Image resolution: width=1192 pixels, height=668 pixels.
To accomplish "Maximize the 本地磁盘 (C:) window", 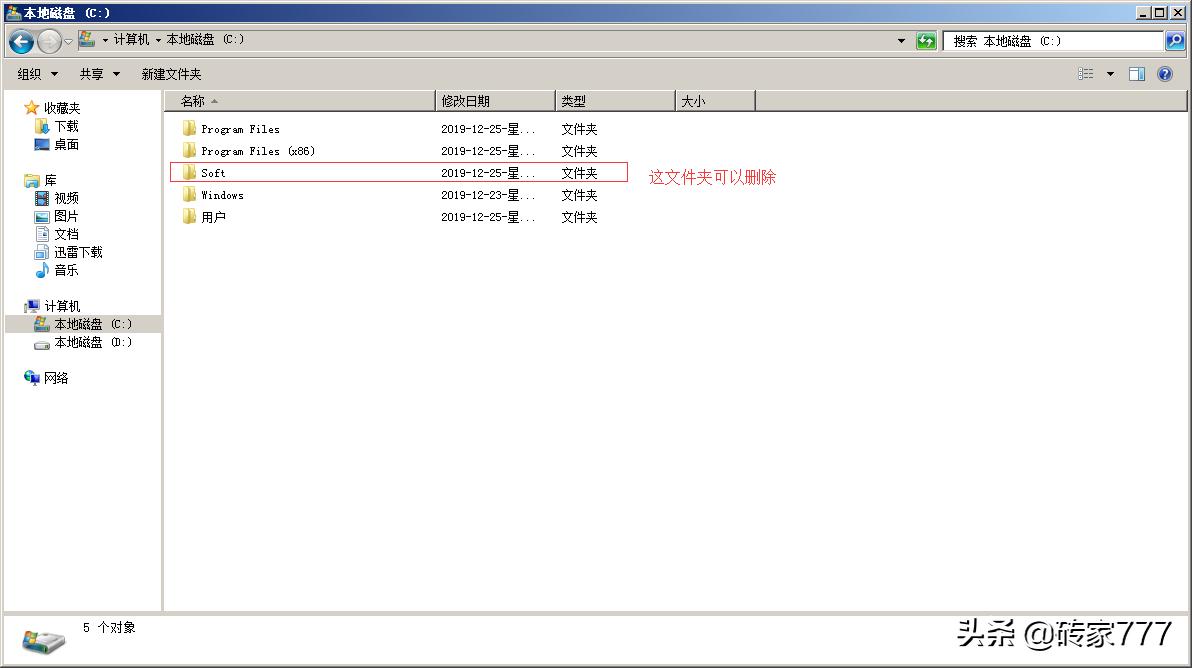I will click(x=1159, y=12).
